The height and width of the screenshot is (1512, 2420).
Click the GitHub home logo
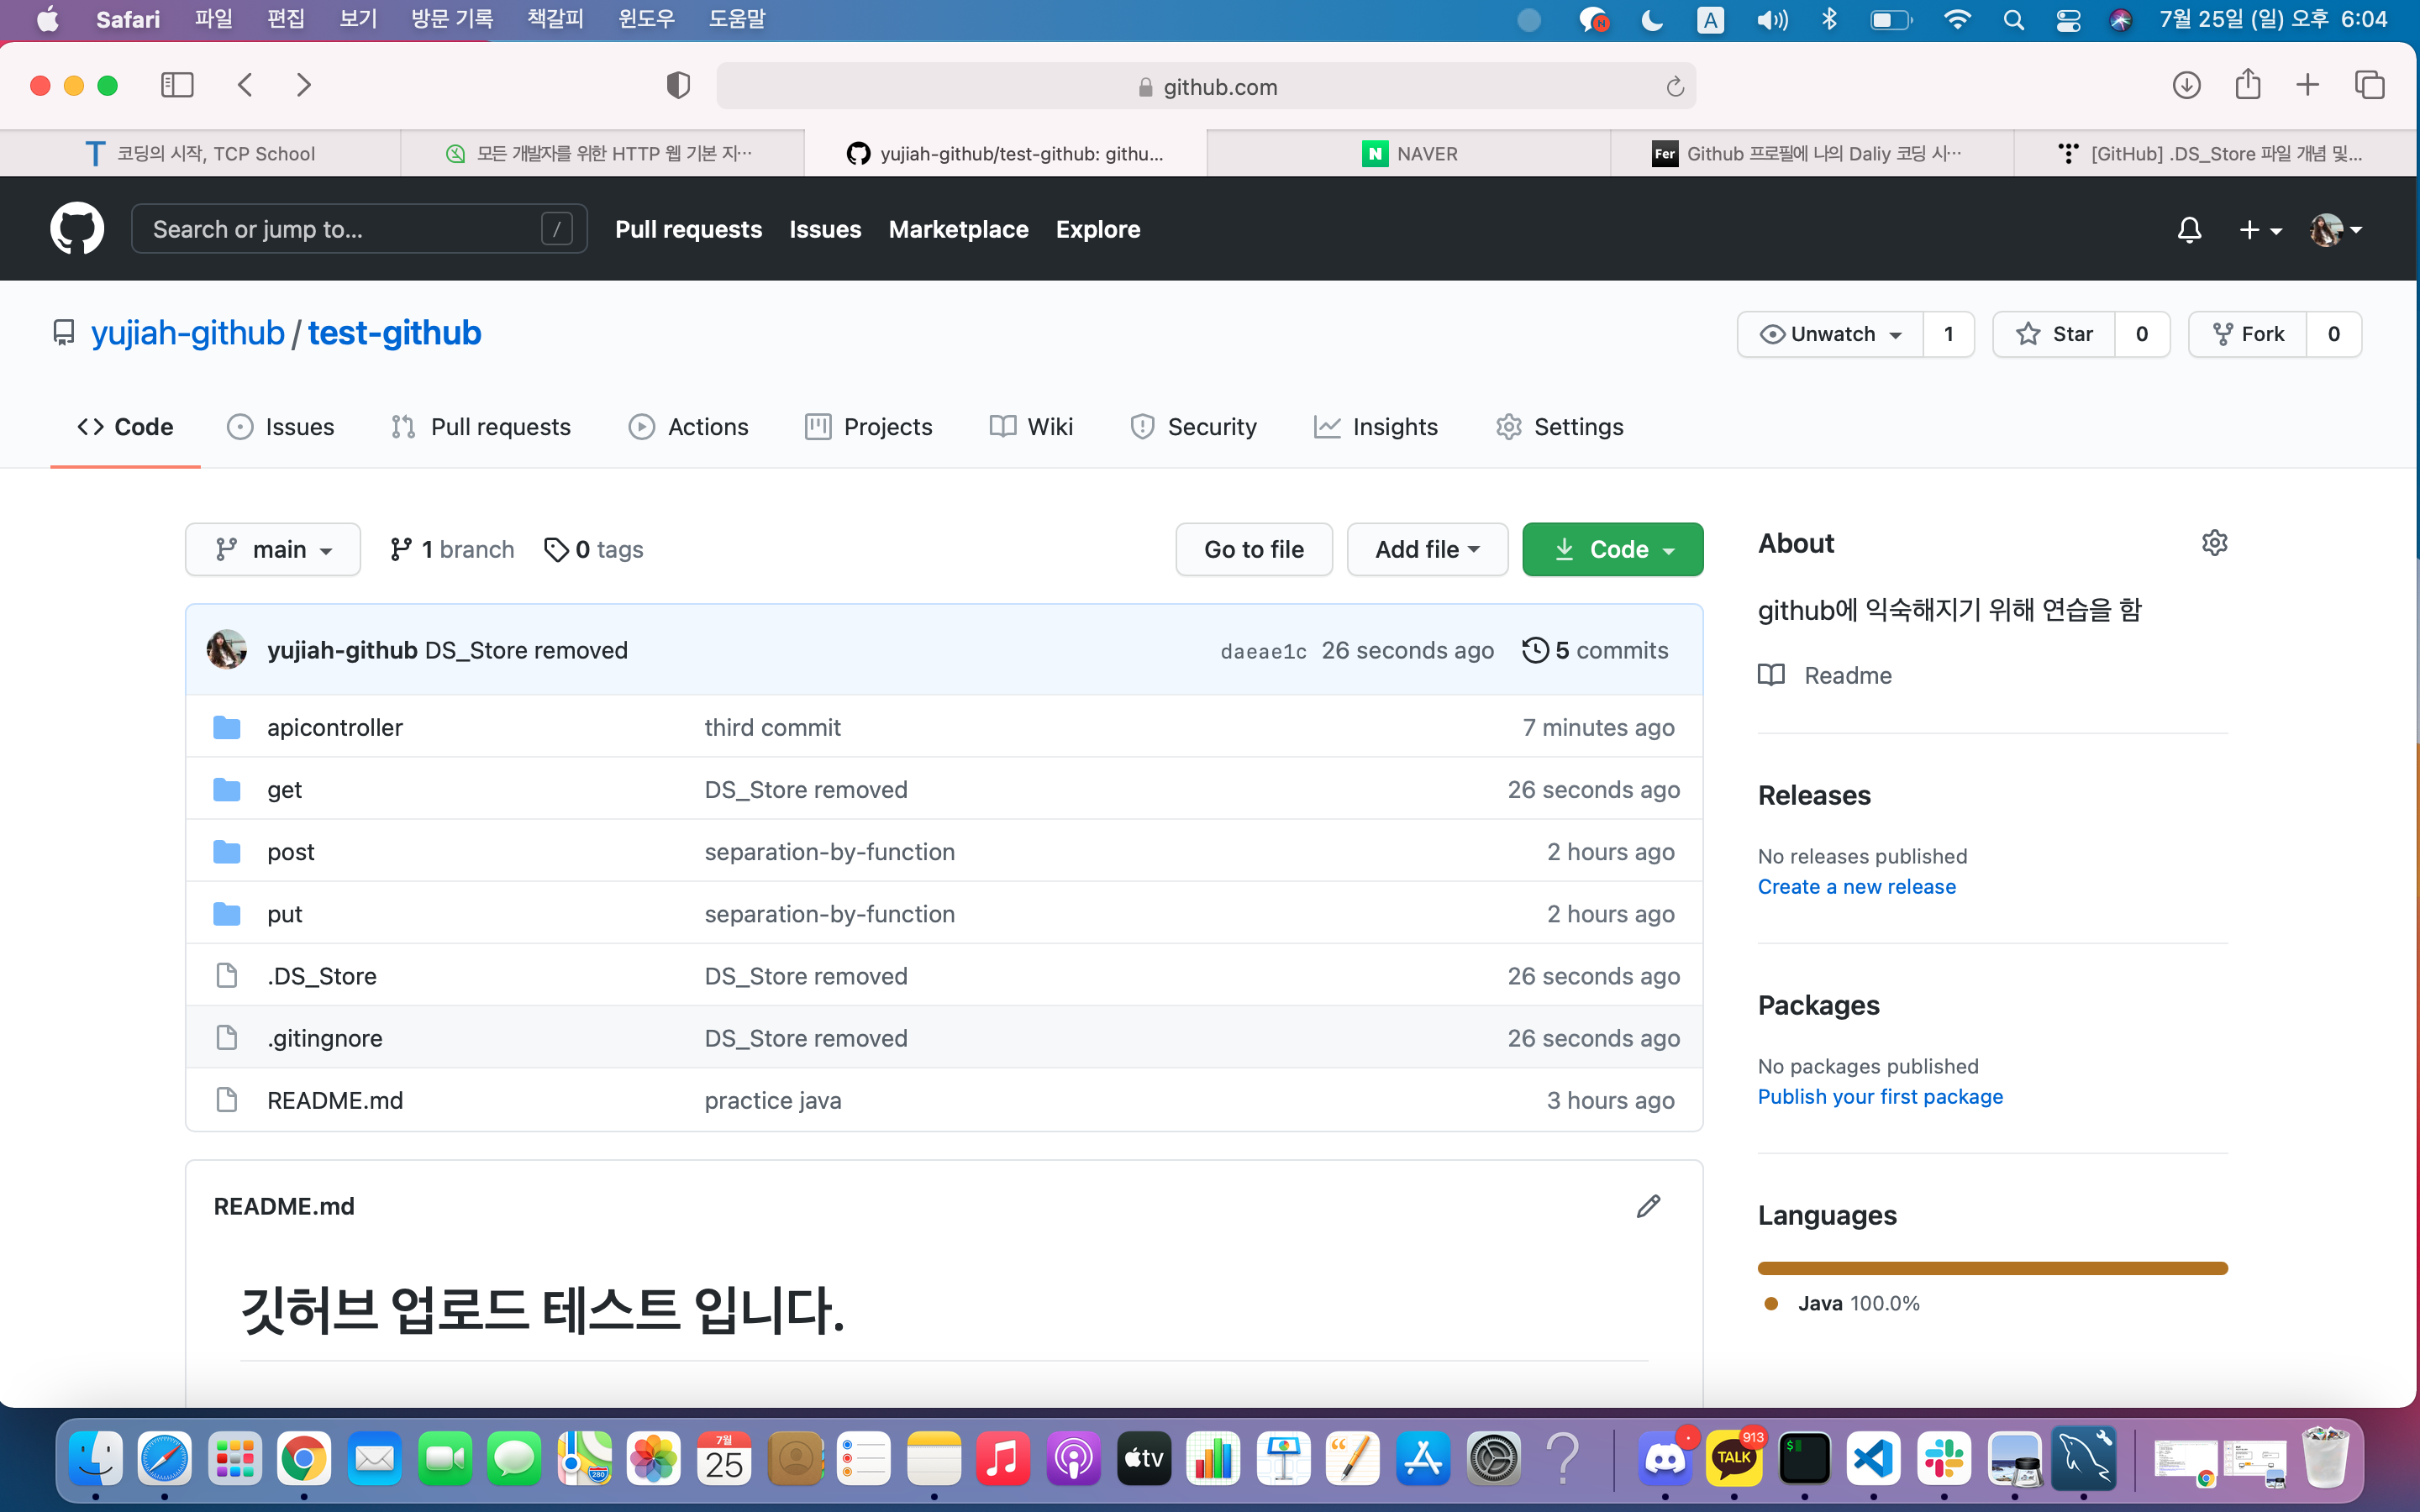coord(76,228)
